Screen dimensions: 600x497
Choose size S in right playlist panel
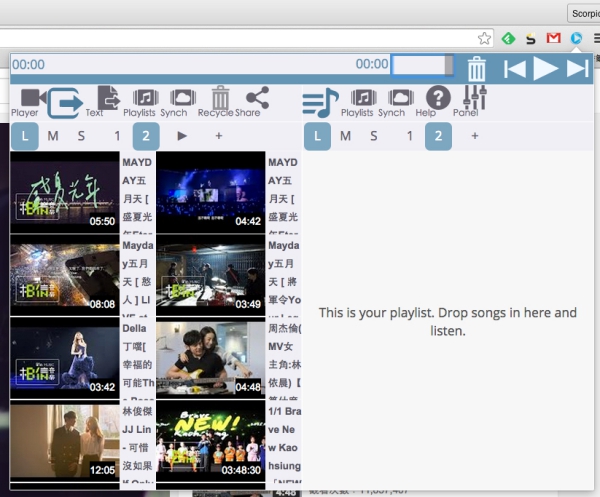click(x=374, y=135)
